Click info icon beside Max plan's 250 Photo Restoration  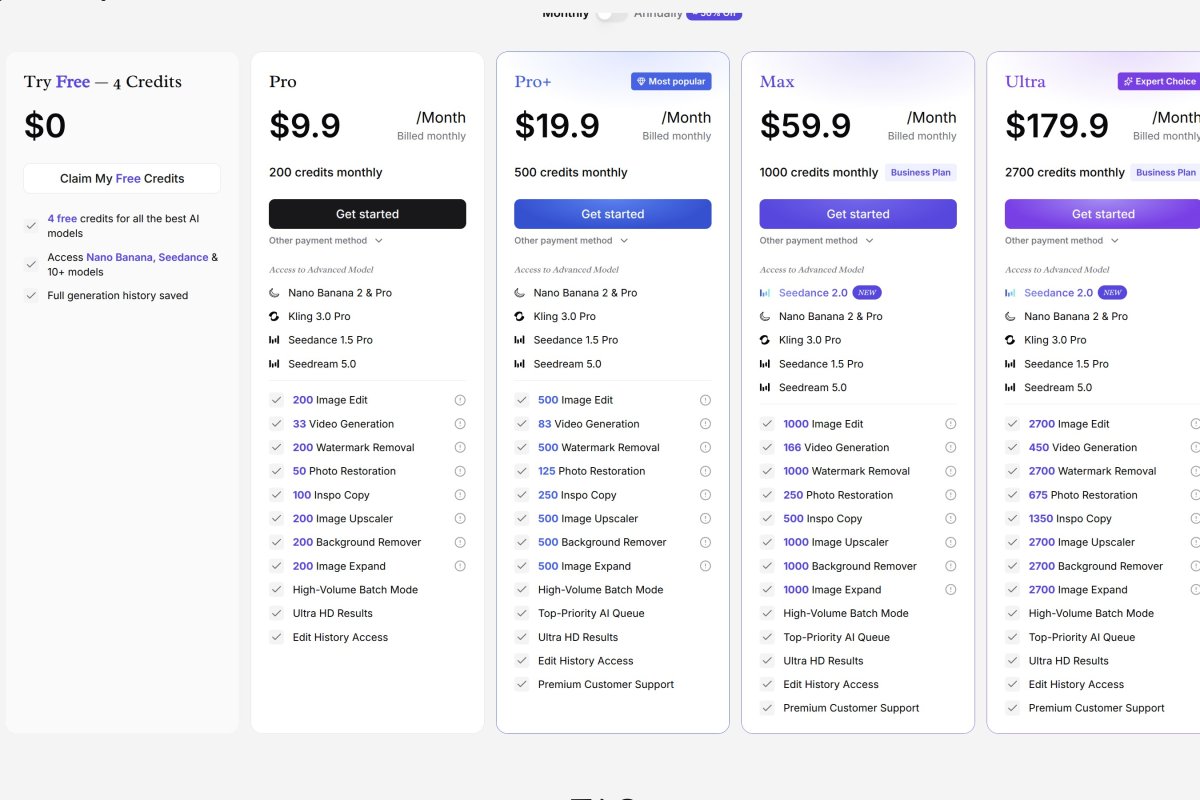950,495
